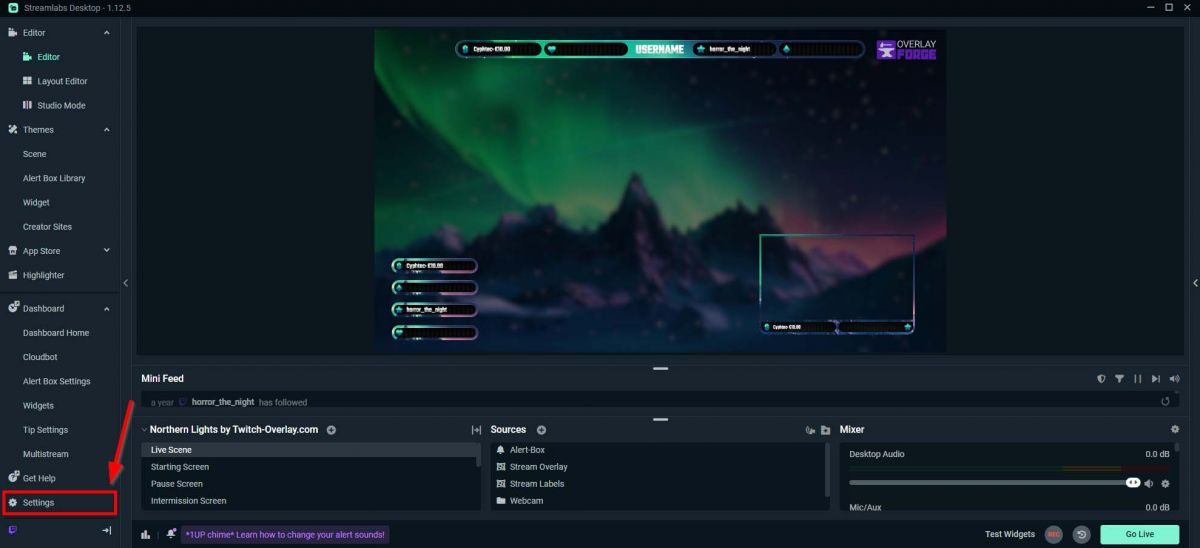This screenshot has width=1200, height=548.
Task: Open Dashboard Home
Action: coord(56,333)
